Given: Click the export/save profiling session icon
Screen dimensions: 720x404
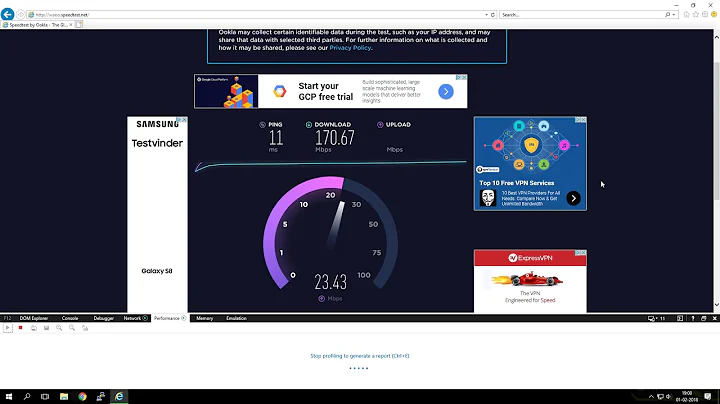Looking at the screenshot, I should [46, 328].
